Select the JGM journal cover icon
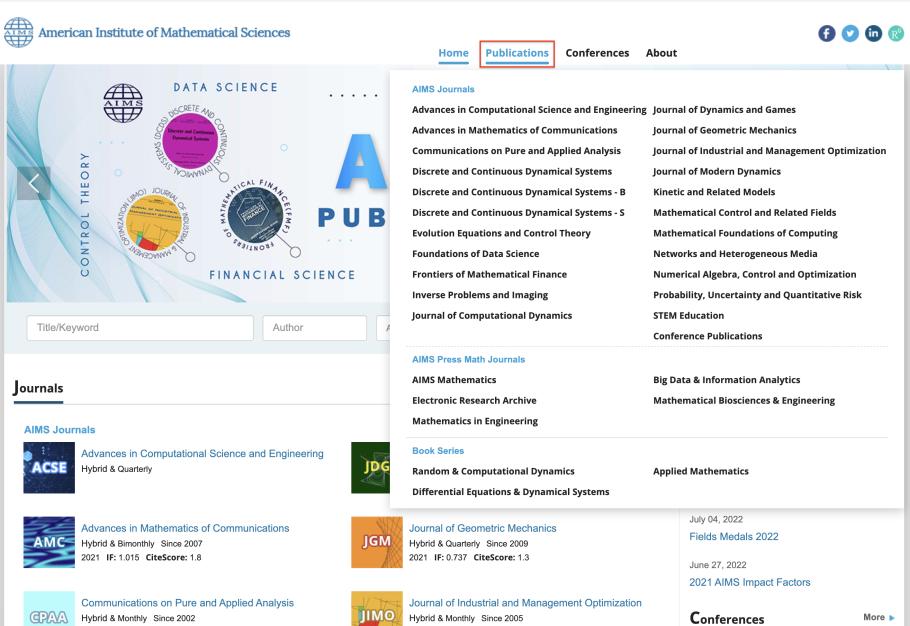This screenshot has height=626, width=910. [376, 542]
